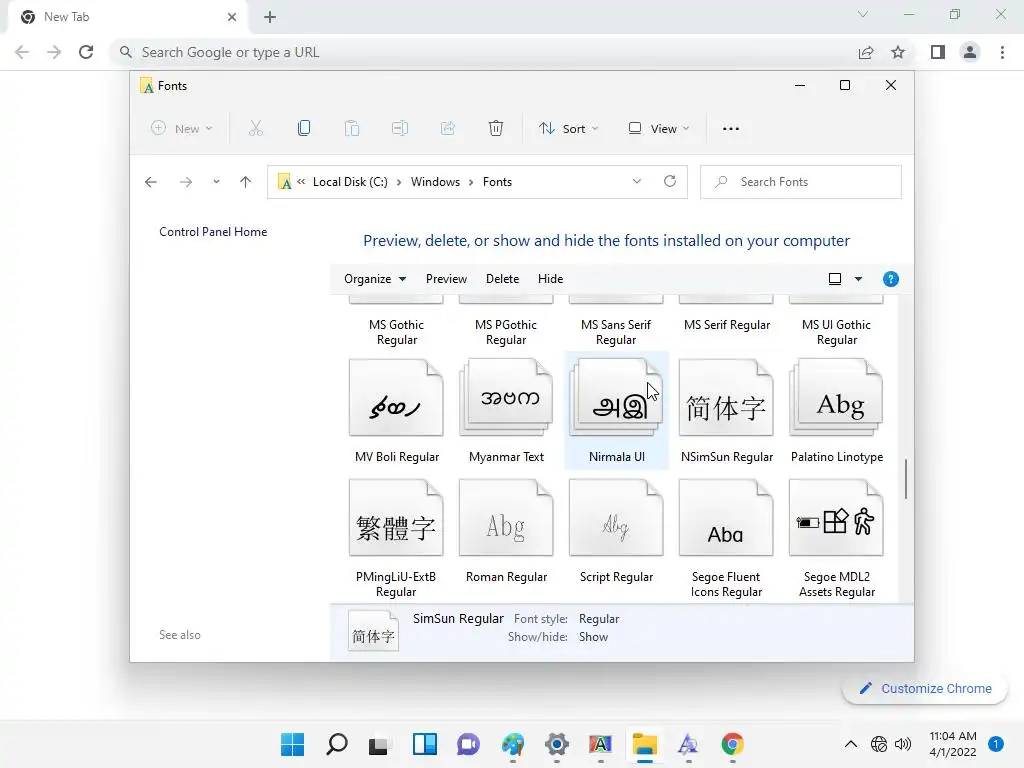Image resolution: width=1024 pixels, height=768 pixels.
Task: Bookmark this tab with the star icon
Action: click(x=898, y=52)
